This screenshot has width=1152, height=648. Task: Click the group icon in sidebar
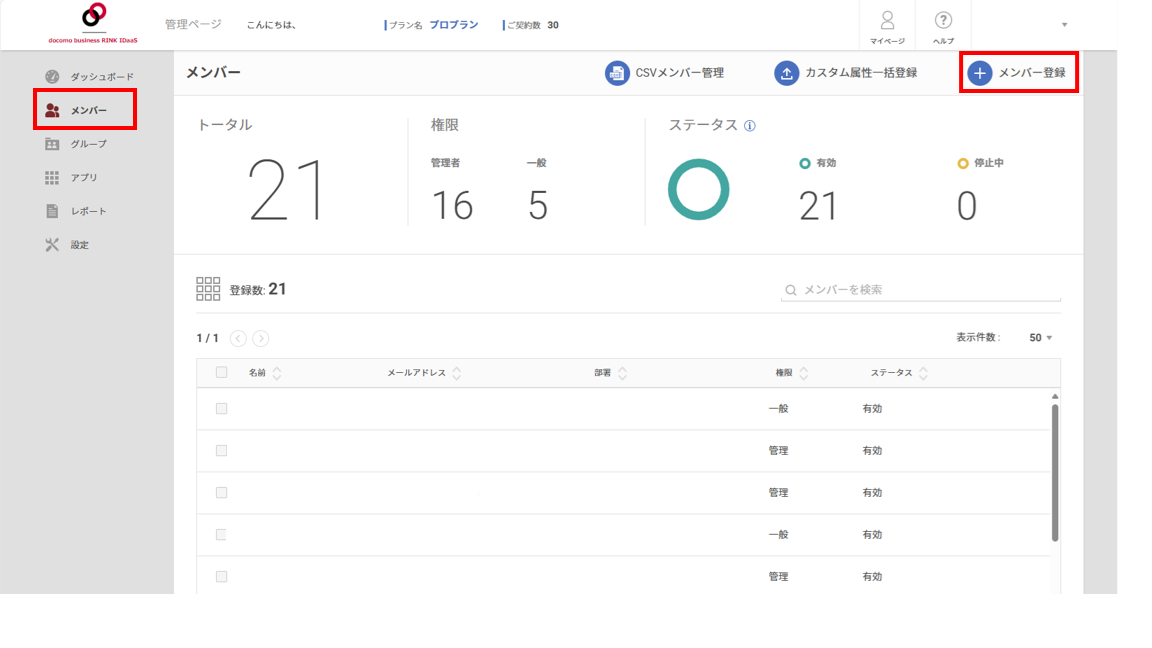tap(52, 144)
